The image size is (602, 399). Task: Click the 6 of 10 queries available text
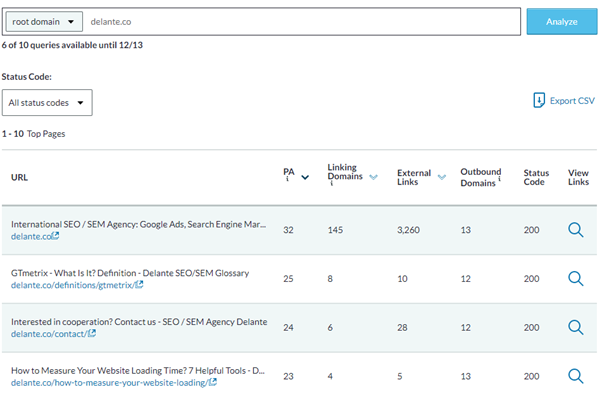(72, 45)
